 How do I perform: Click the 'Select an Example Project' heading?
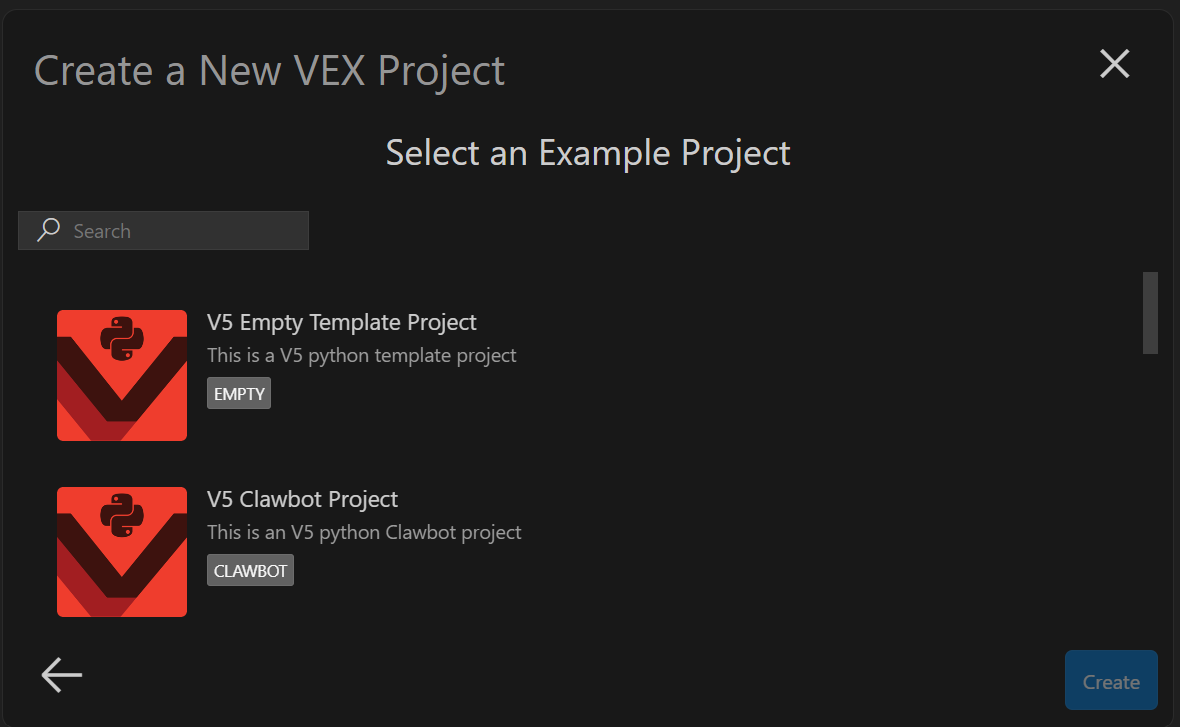coord(588,152)
